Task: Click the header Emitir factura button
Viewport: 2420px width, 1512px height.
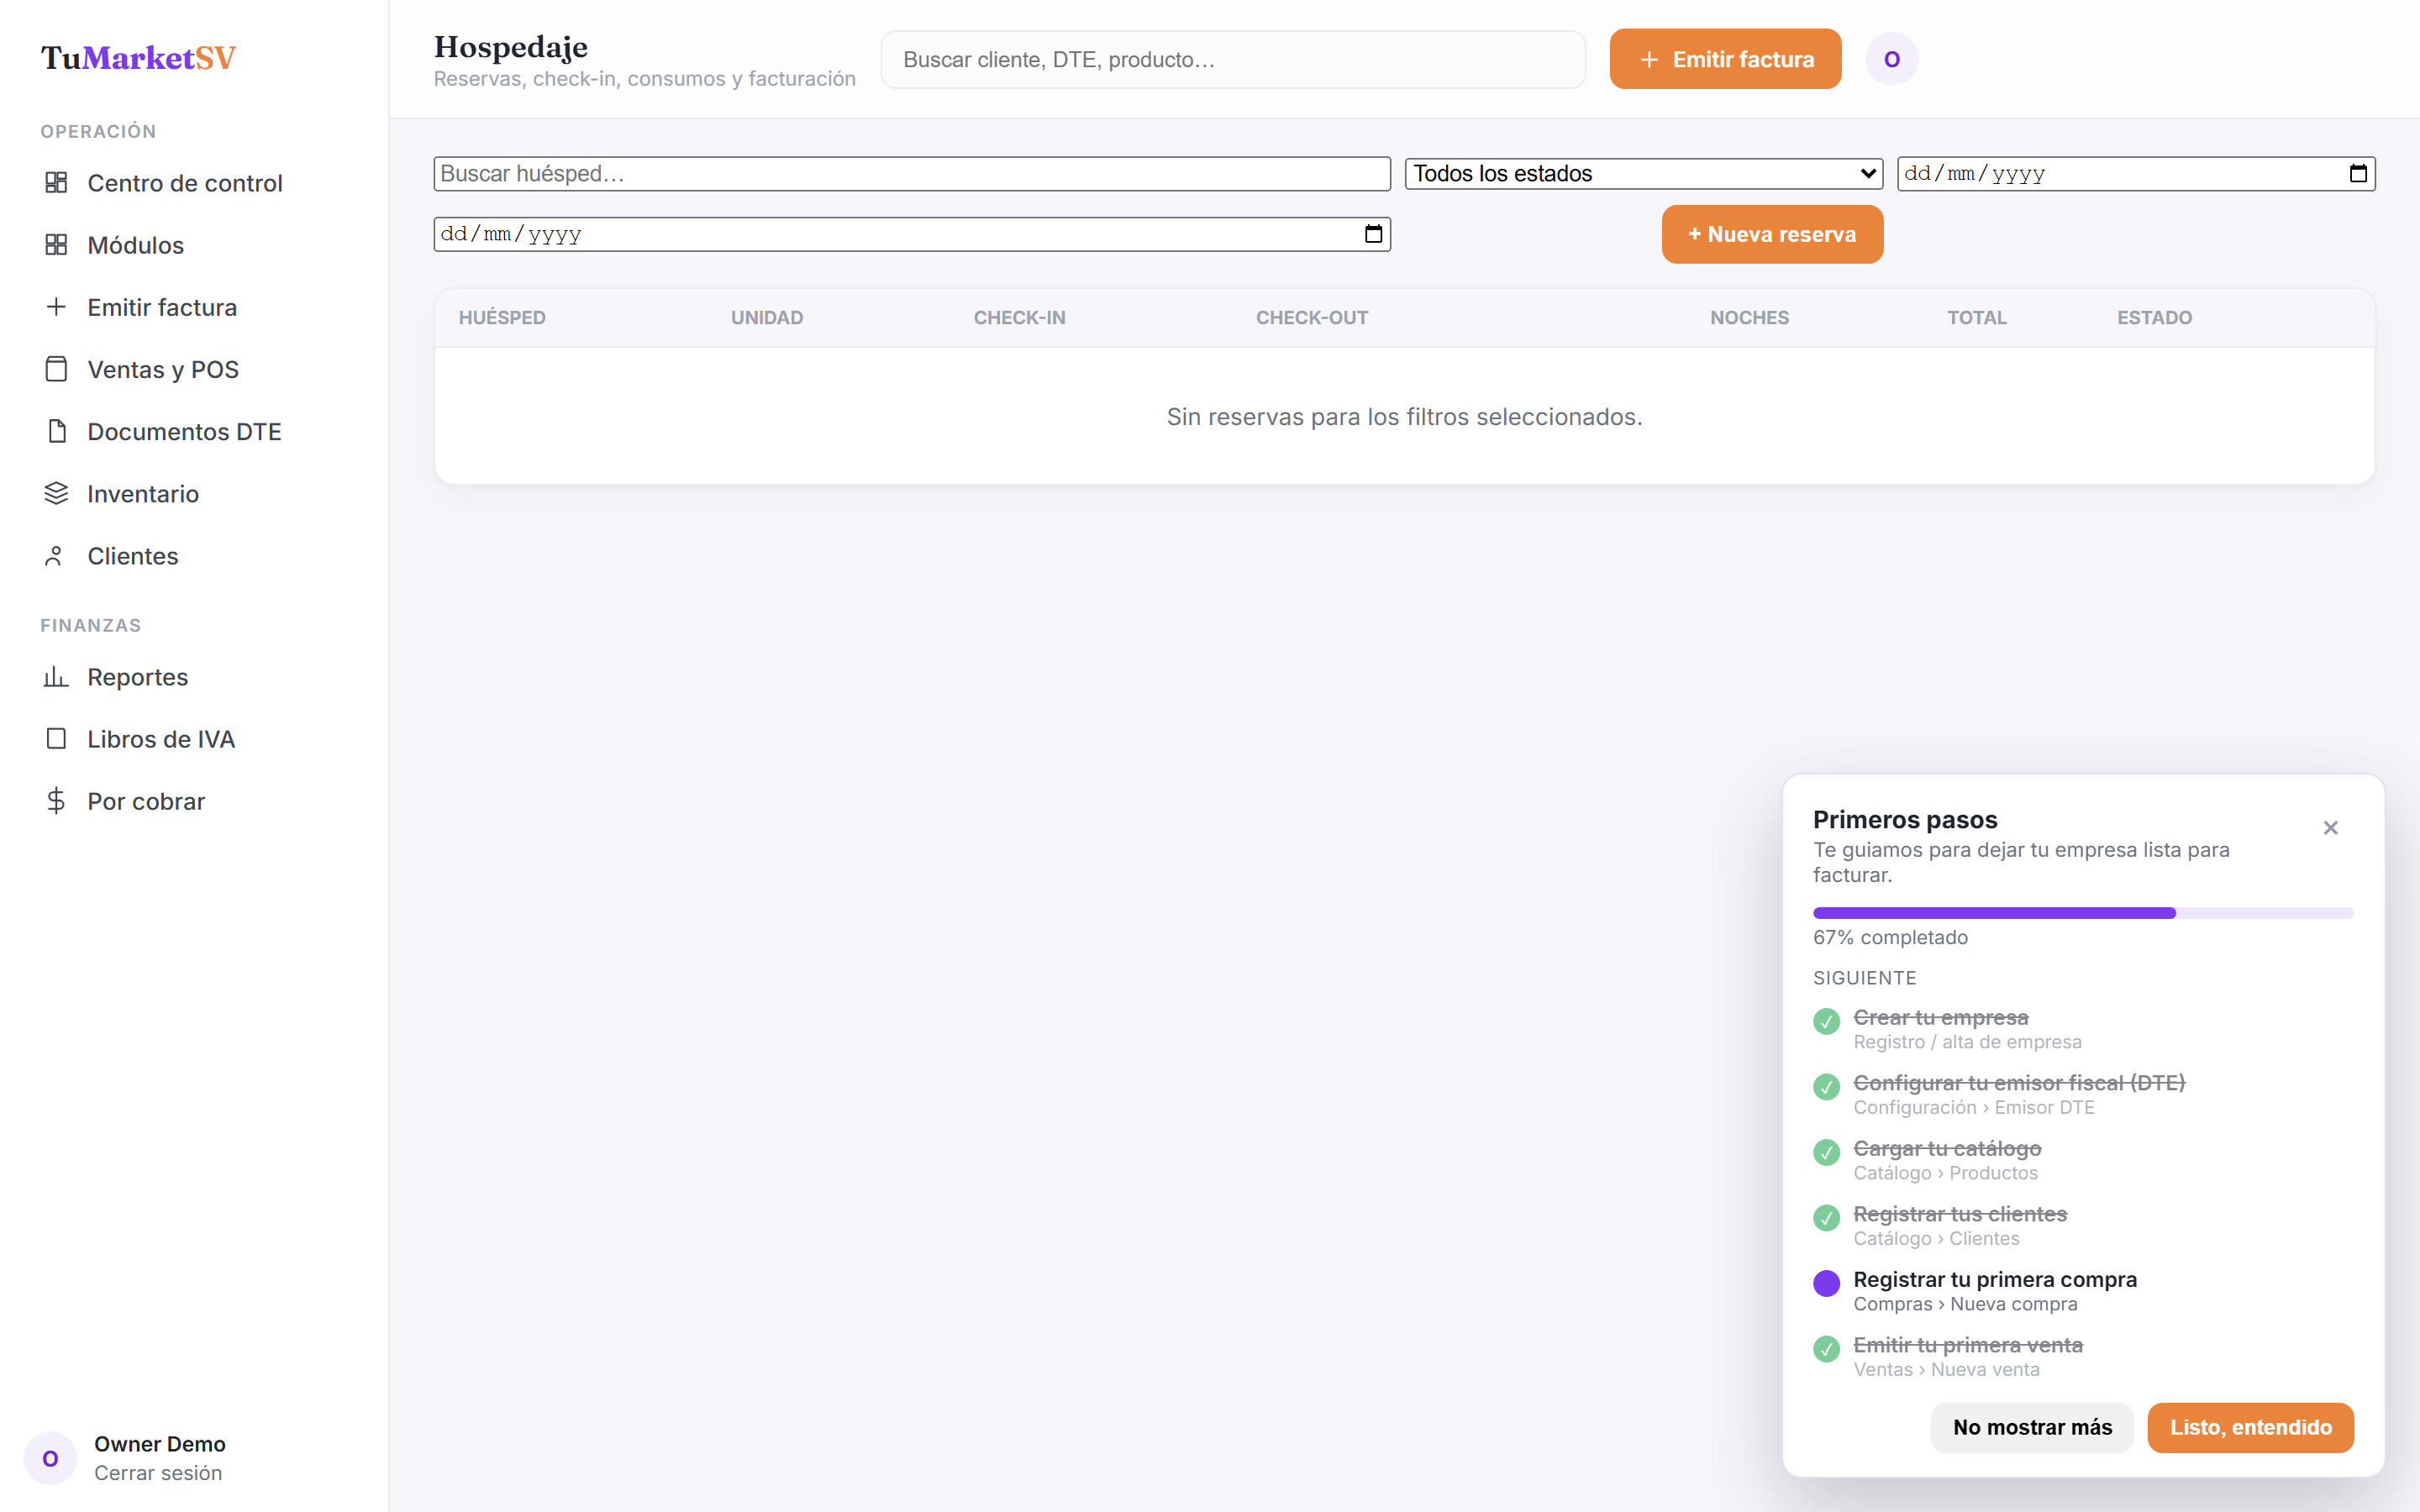Action: coord(1725,59)
